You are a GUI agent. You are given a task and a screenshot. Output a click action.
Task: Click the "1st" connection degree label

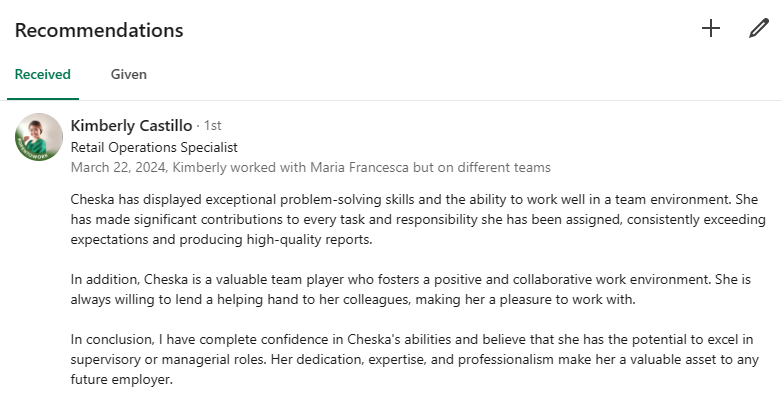click(x=212, y=126)
